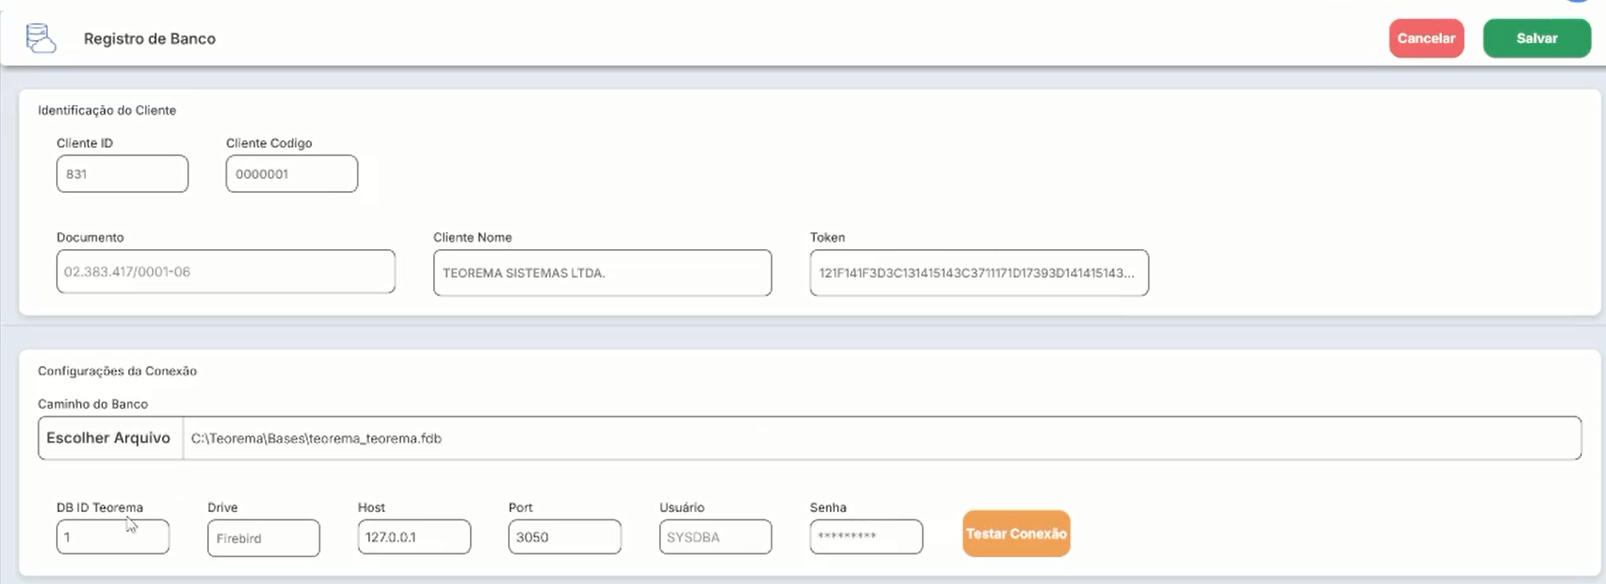
Task: Click the database path text box
Action: click(882, 438)
